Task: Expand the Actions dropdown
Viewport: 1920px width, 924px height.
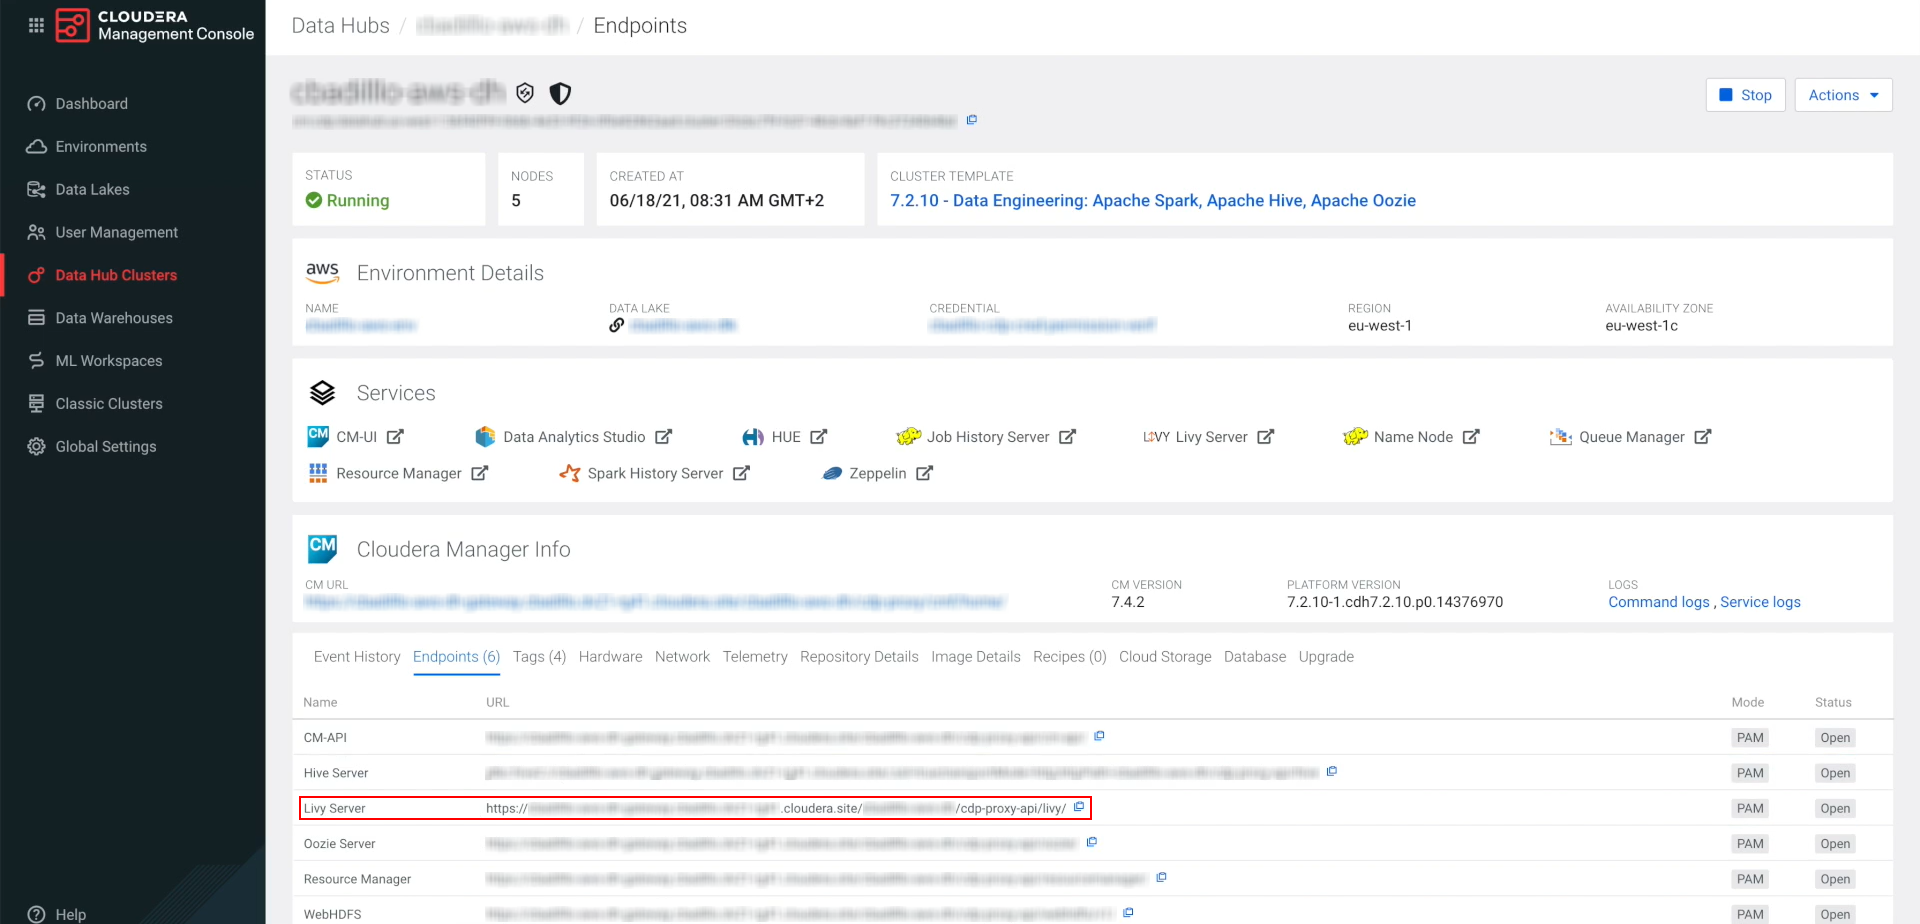Action: pyautogui.click(x=1843, y=95)
